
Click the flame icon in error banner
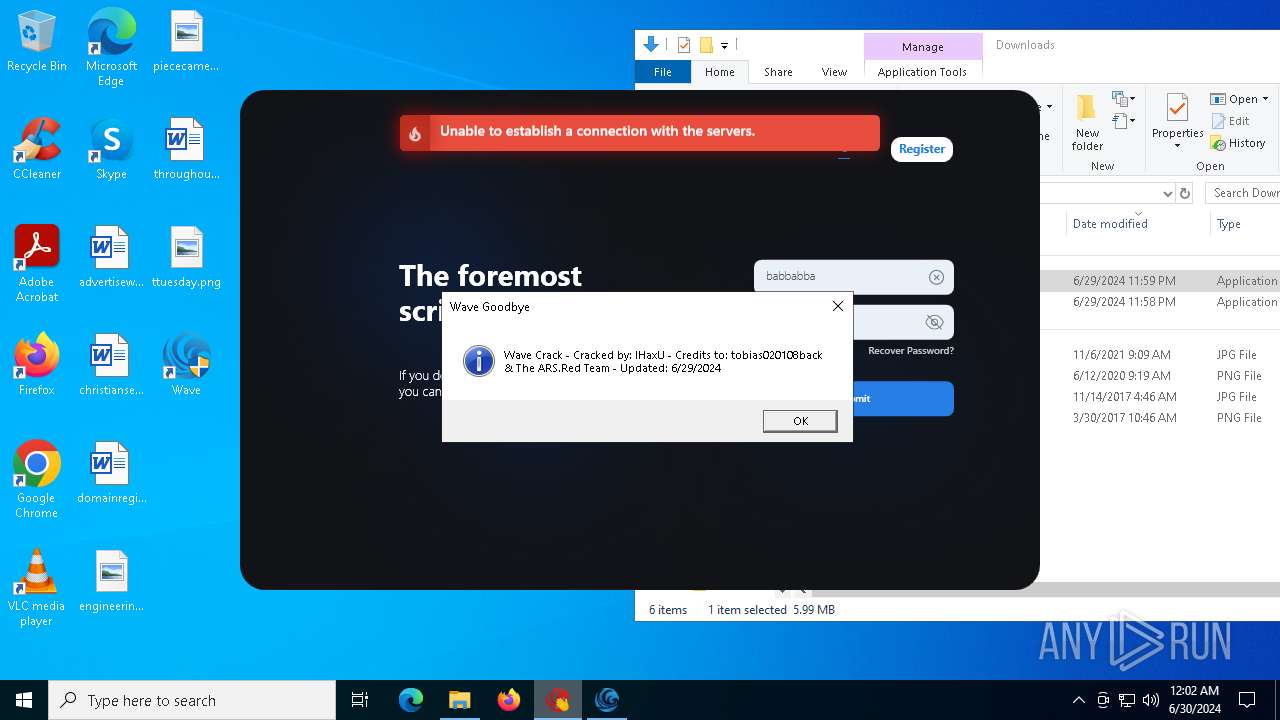click(414, 133)
